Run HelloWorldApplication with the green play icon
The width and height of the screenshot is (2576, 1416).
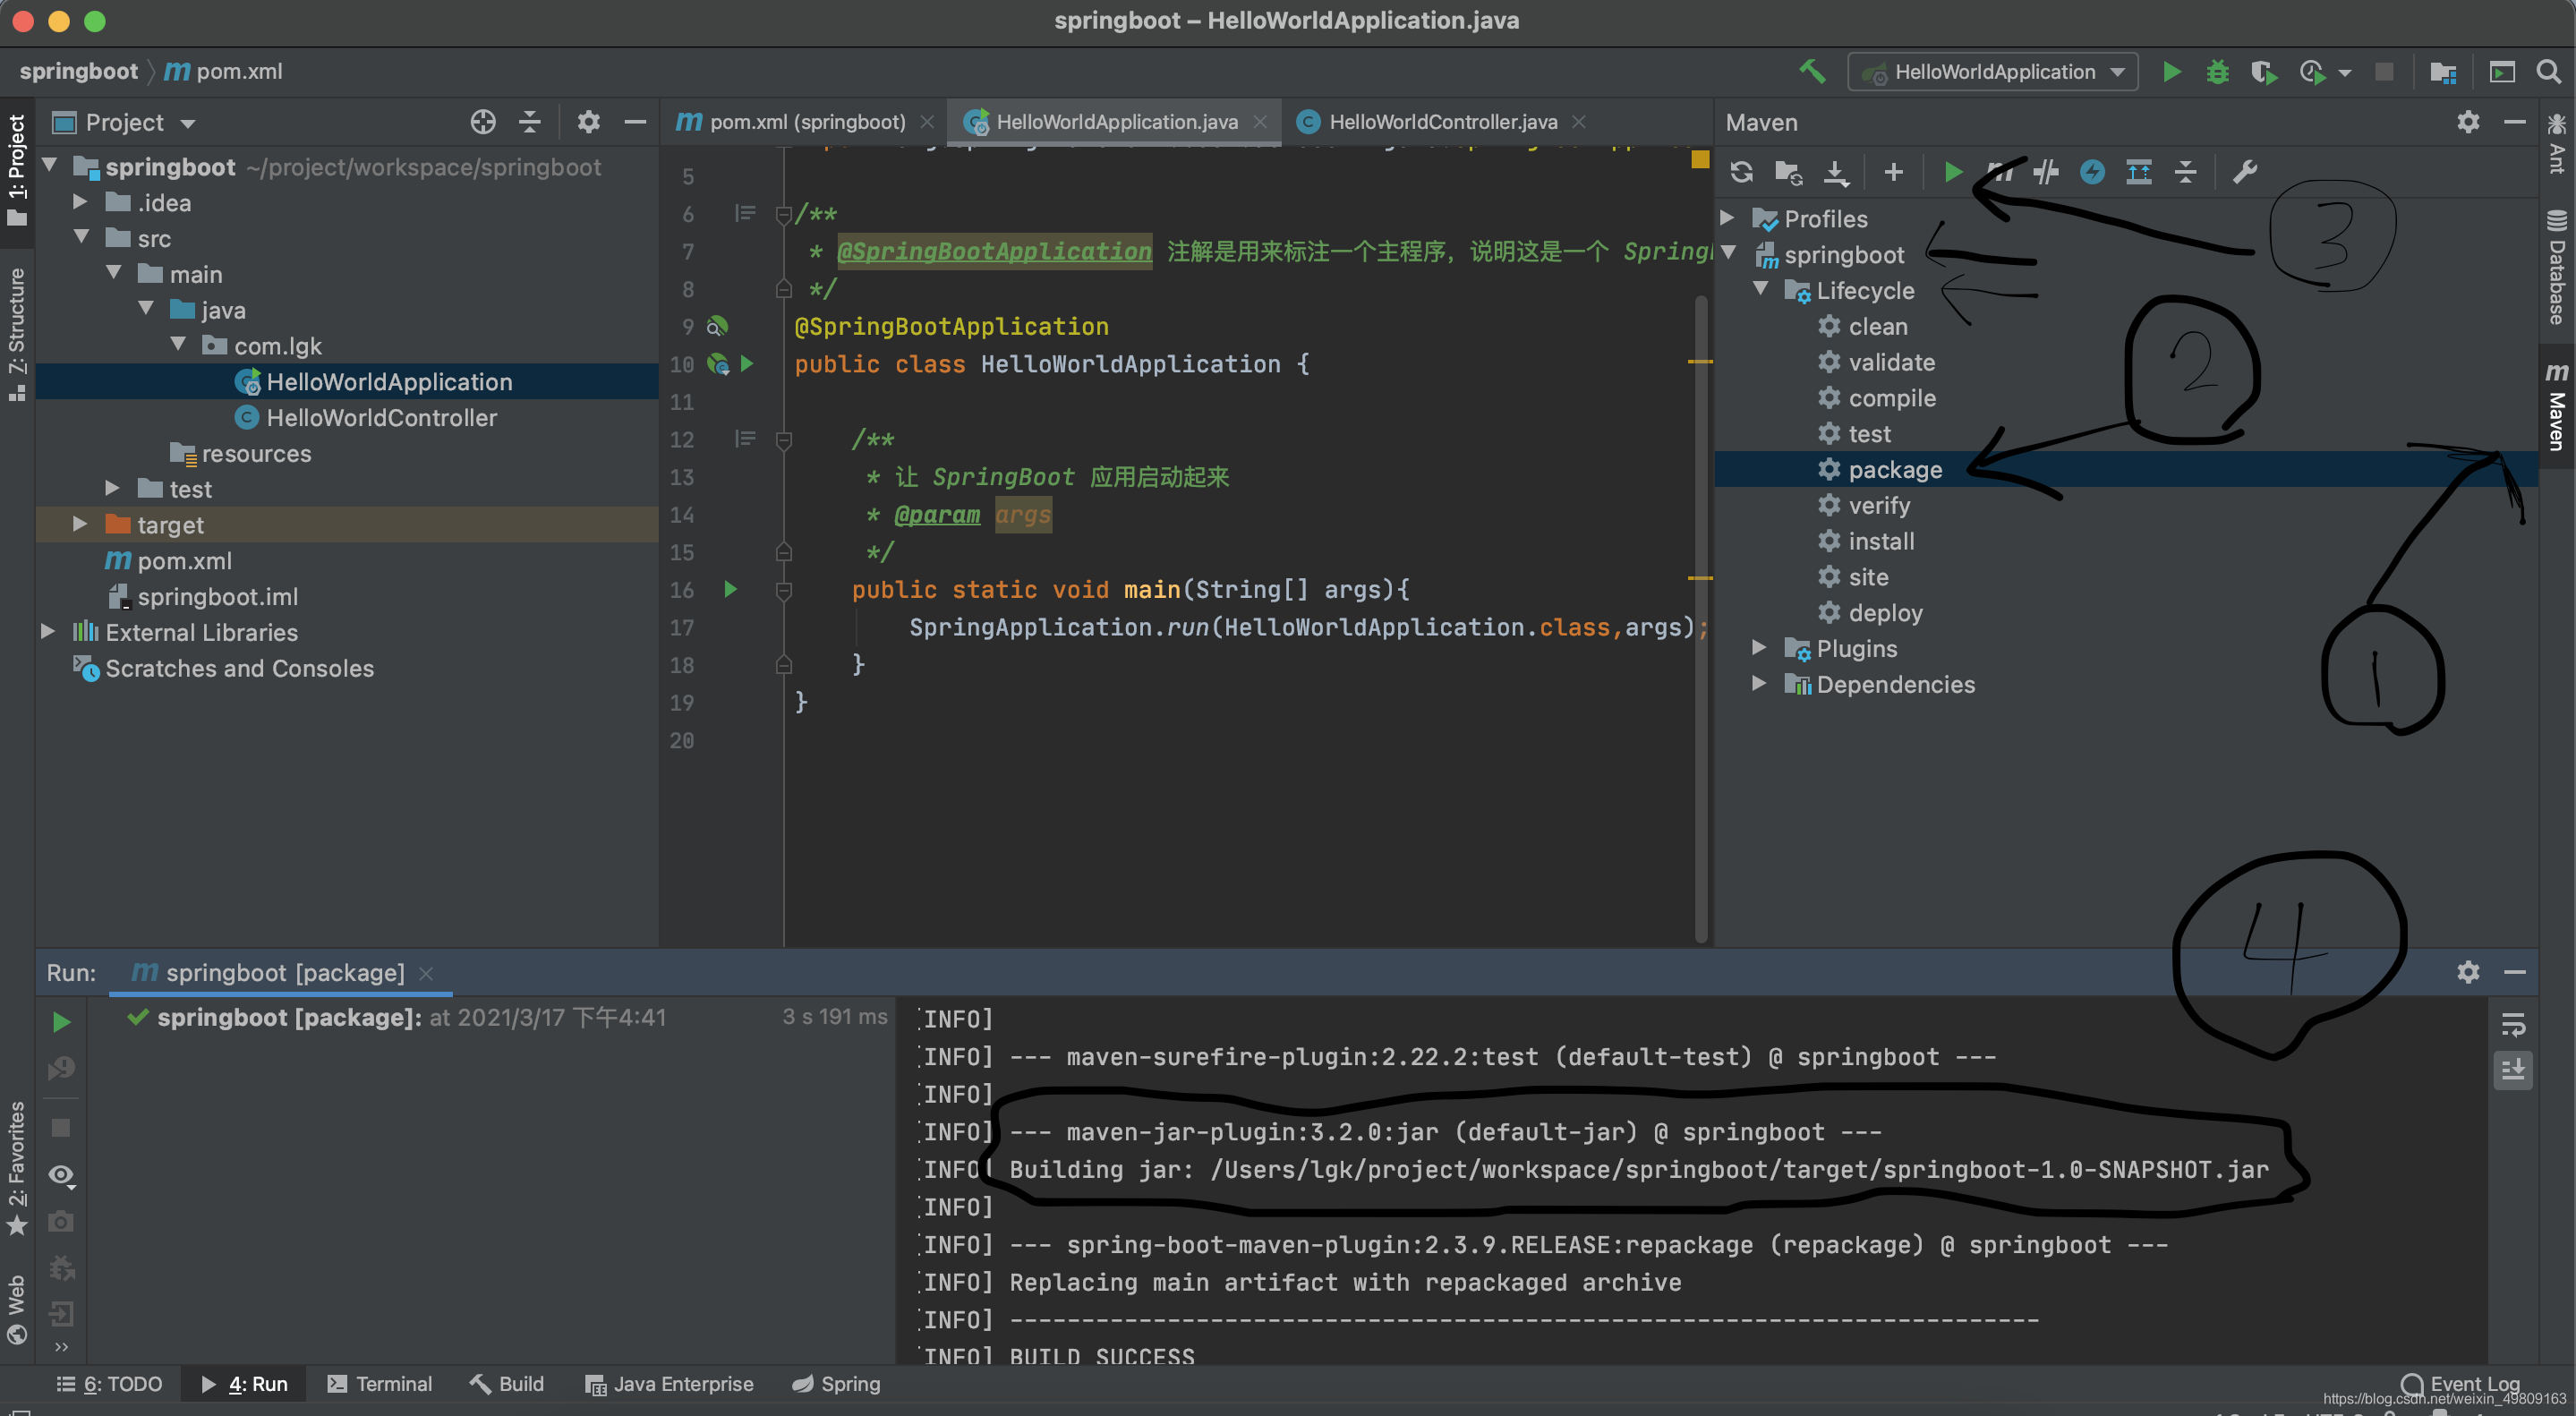pyautogui.click(x=2171, y=72)
